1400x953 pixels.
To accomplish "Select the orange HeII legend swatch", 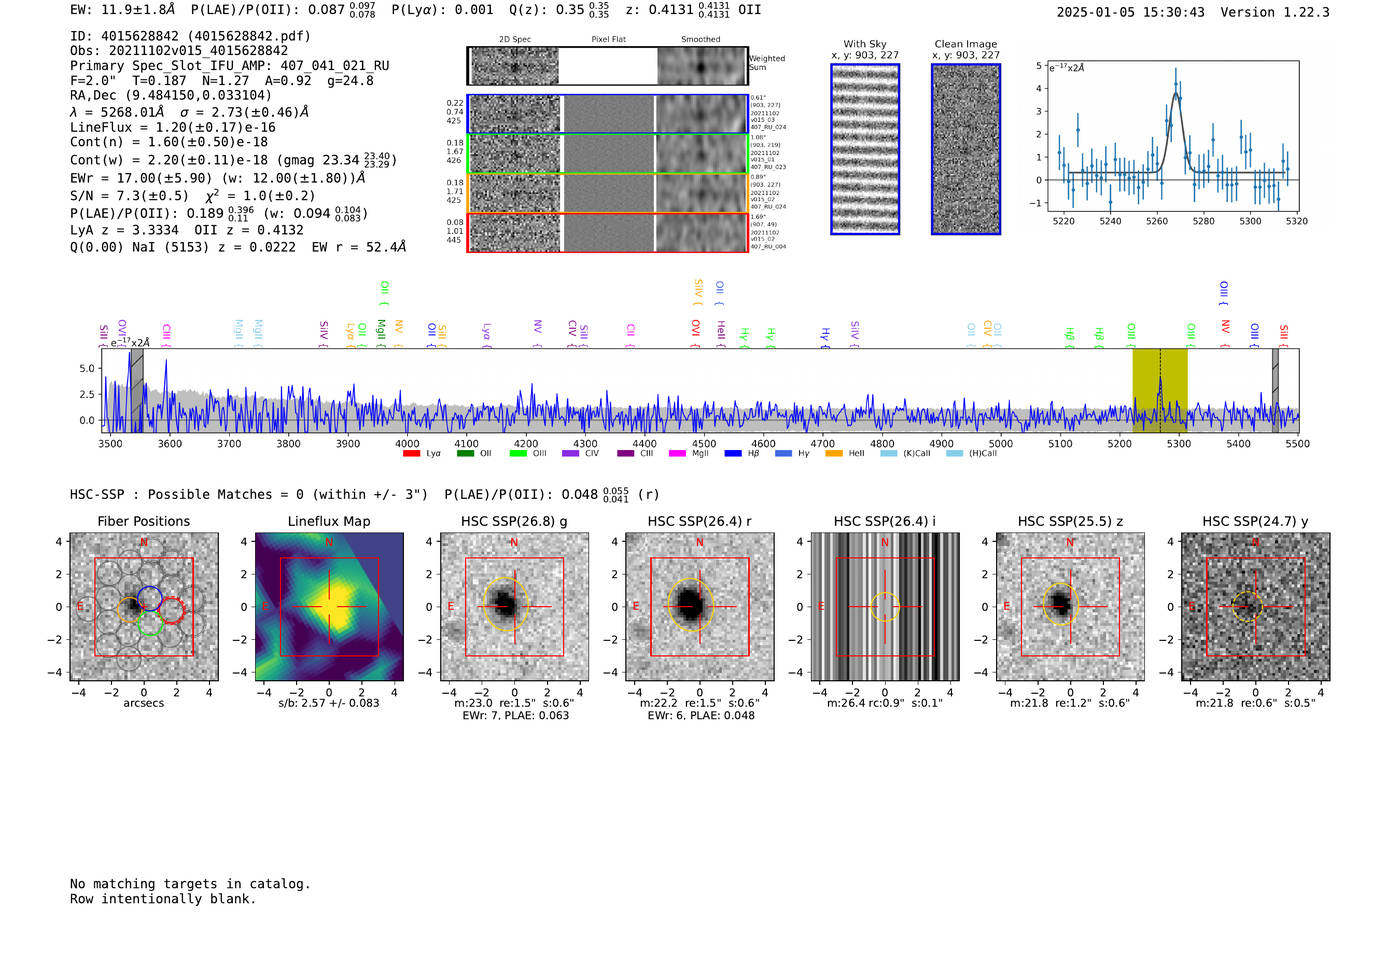I will 835,453.
